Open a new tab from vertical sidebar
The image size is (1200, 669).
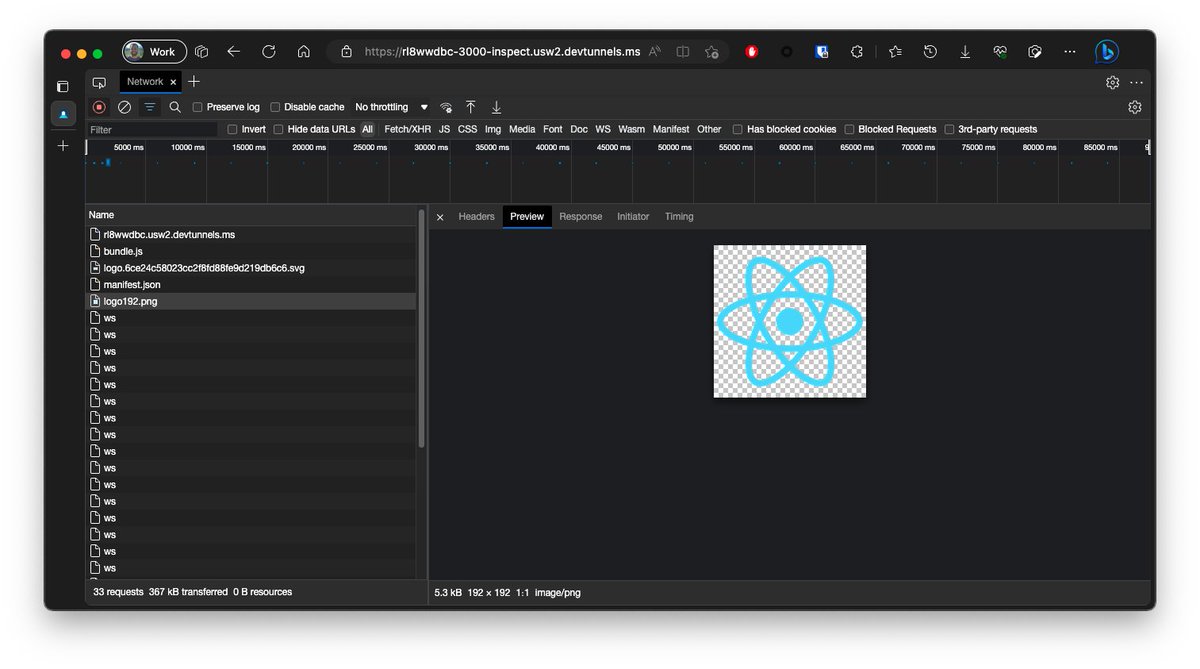point(63,146)
